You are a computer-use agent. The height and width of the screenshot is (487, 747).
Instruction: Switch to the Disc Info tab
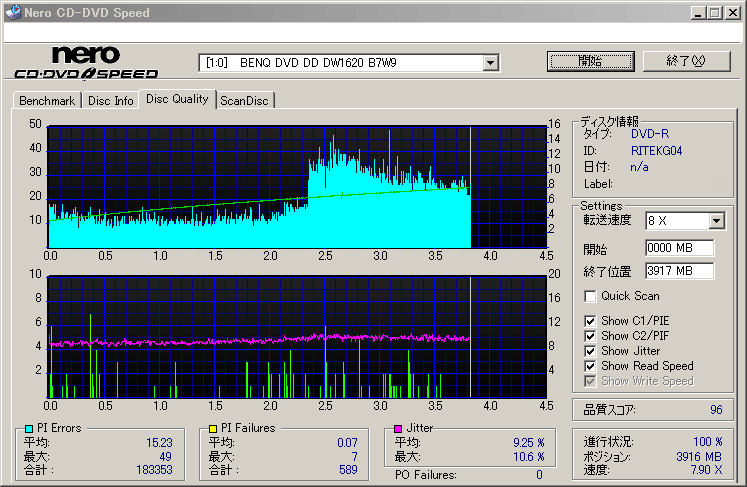click(x=111, y=101)
